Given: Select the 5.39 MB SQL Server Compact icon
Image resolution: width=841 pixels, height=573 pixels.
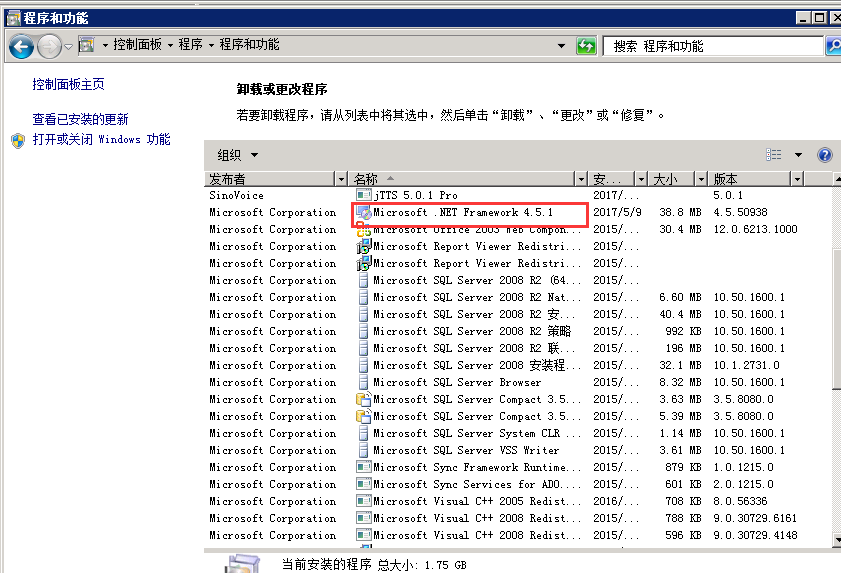Looking at the screenshot, I should pyautogui.click(x=364, y=416).
